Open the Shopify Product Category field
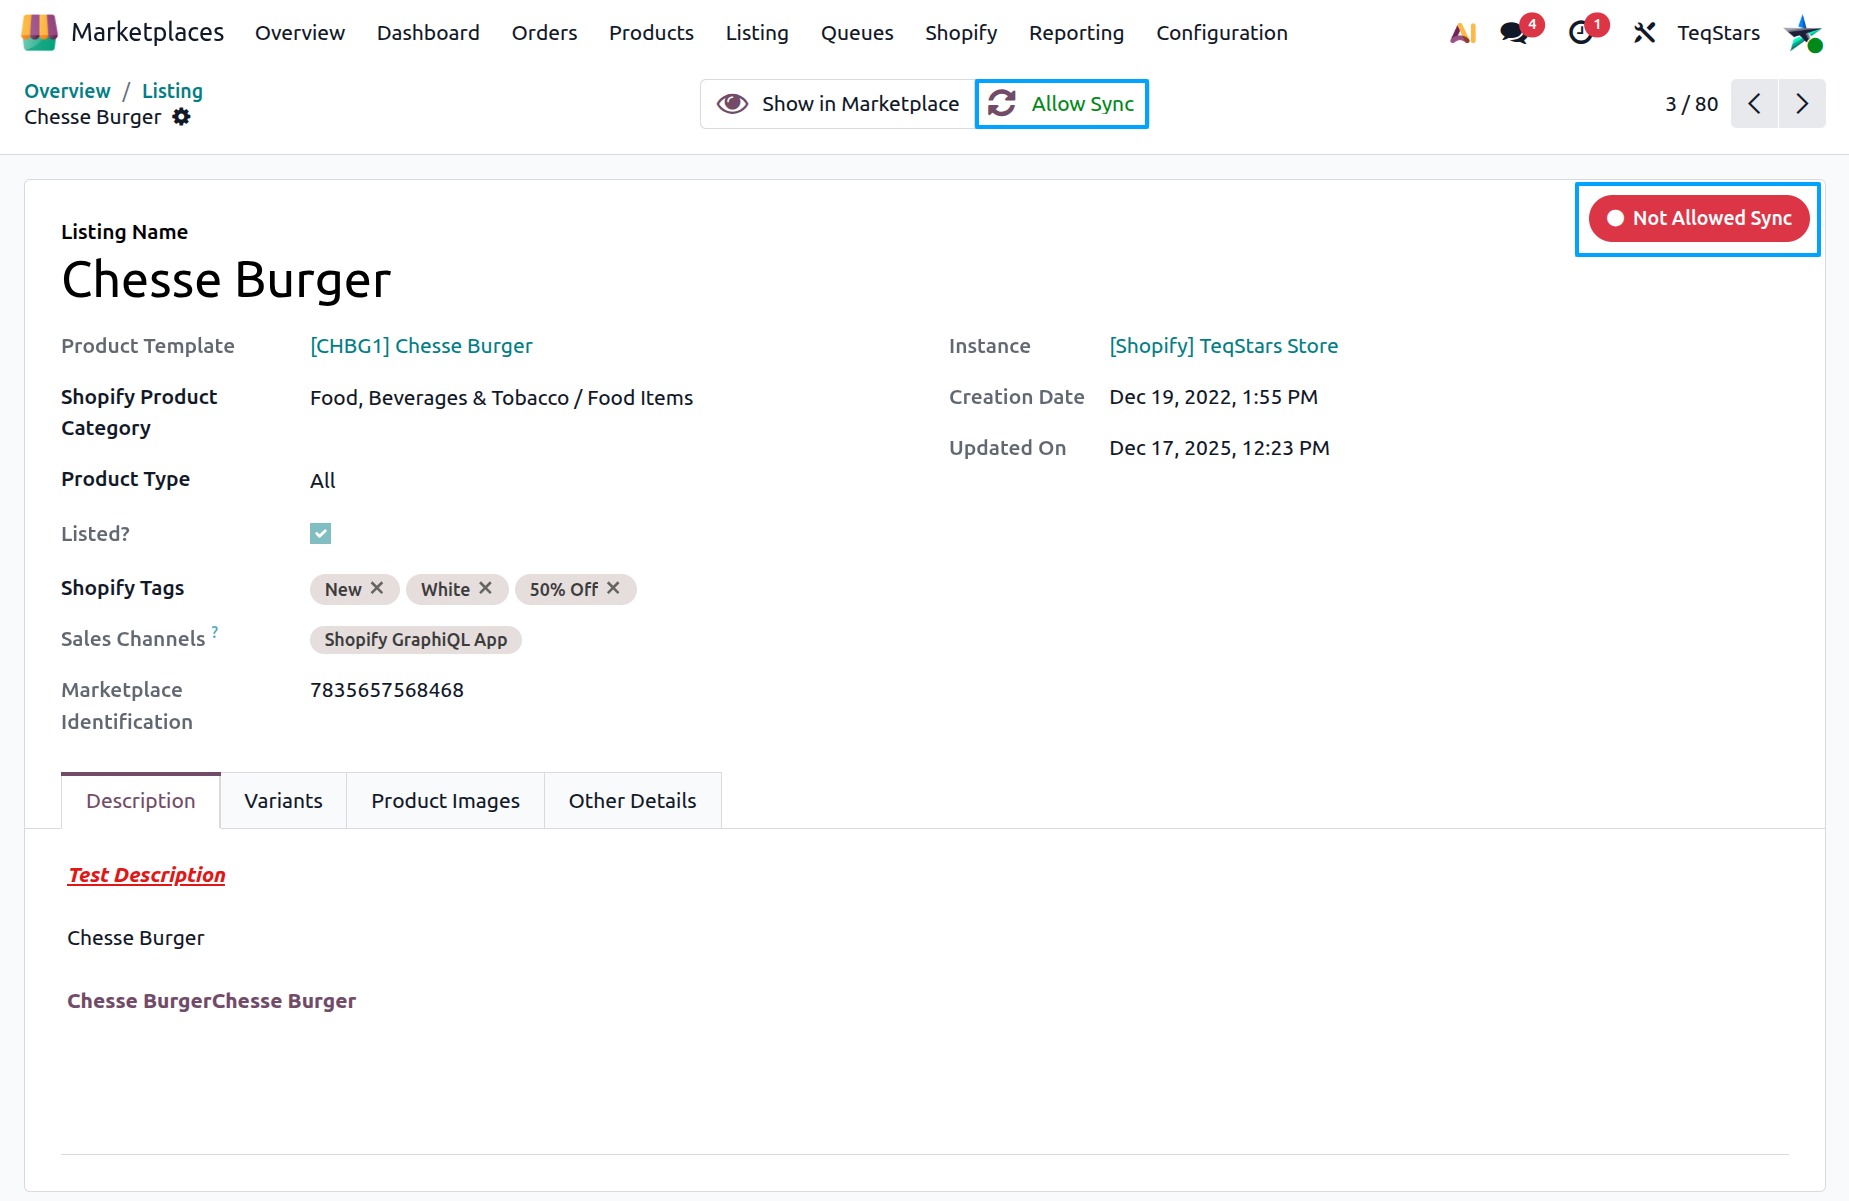 click(501, 398)
